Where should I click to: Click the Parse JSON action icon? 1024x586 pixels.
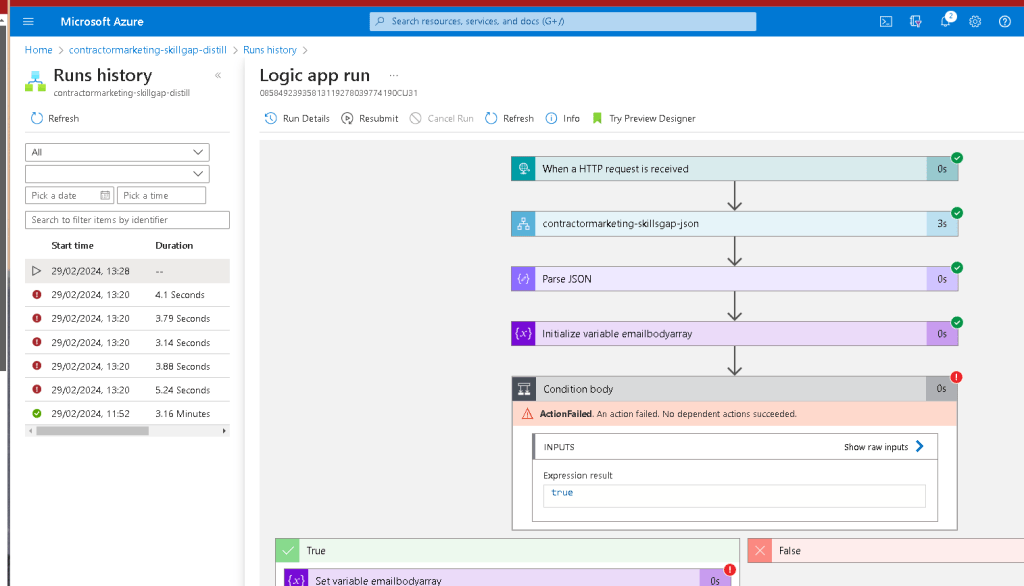pos(523,279)
